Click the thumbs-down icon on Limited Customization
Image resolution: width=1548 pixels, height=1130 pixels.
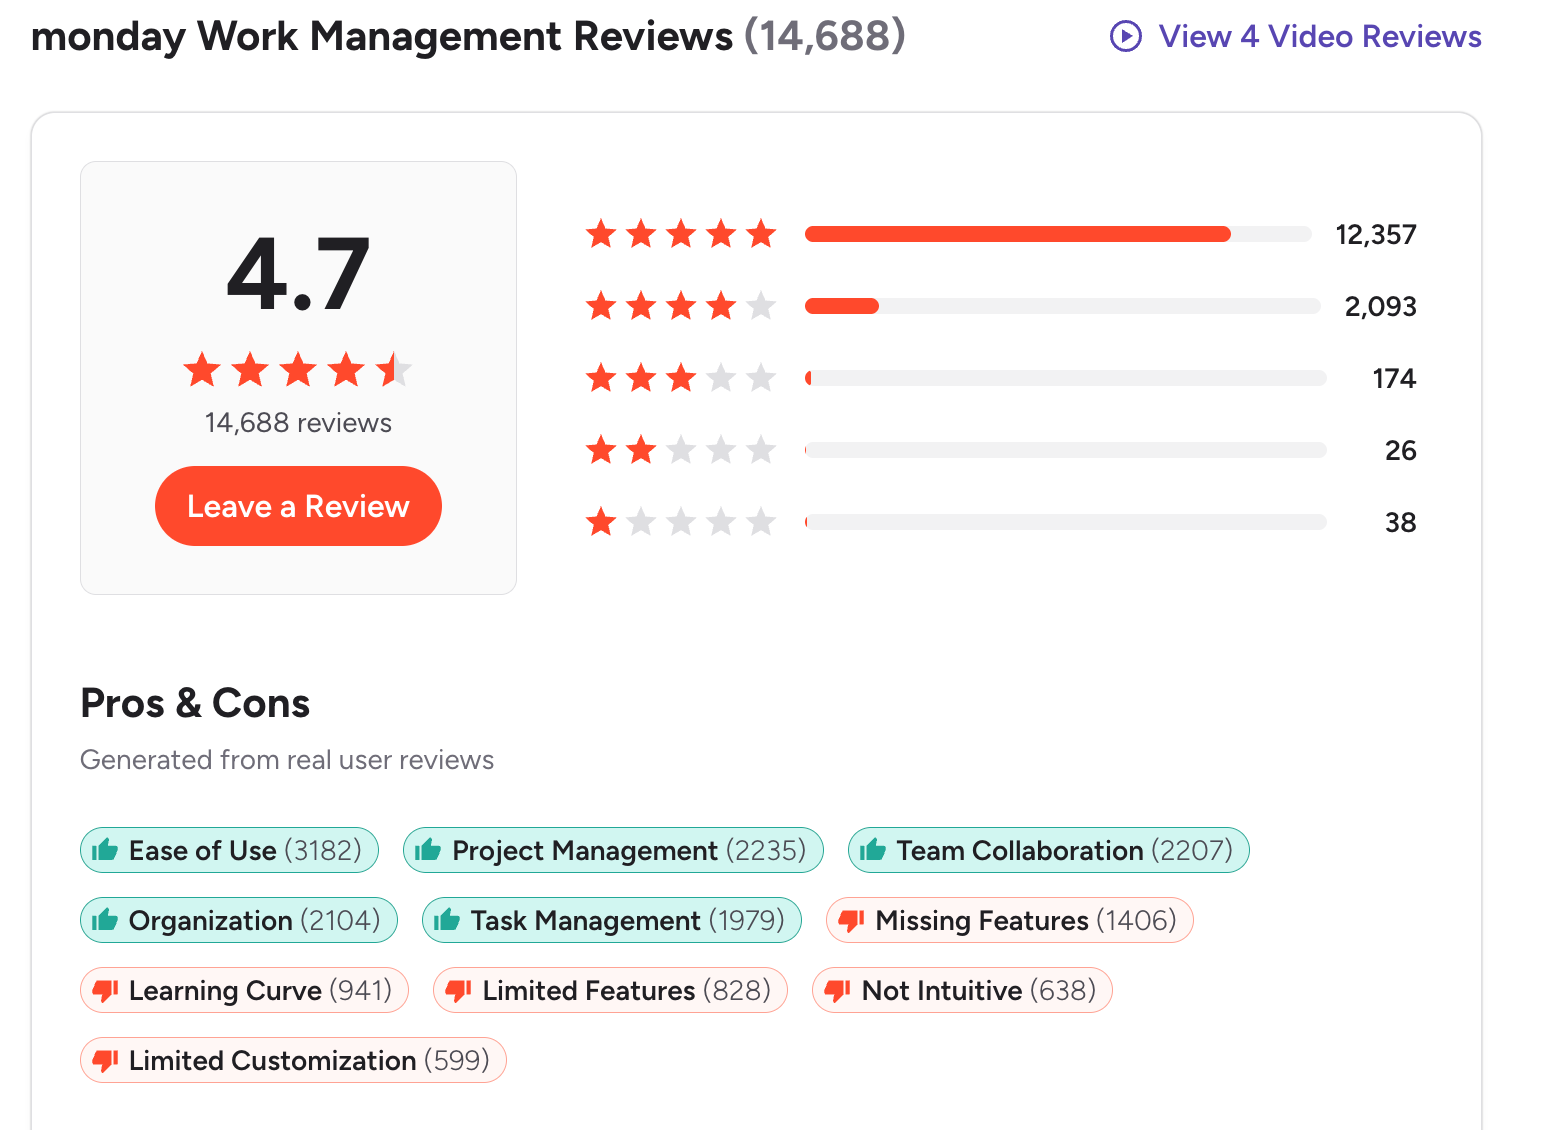(105, 1059)
